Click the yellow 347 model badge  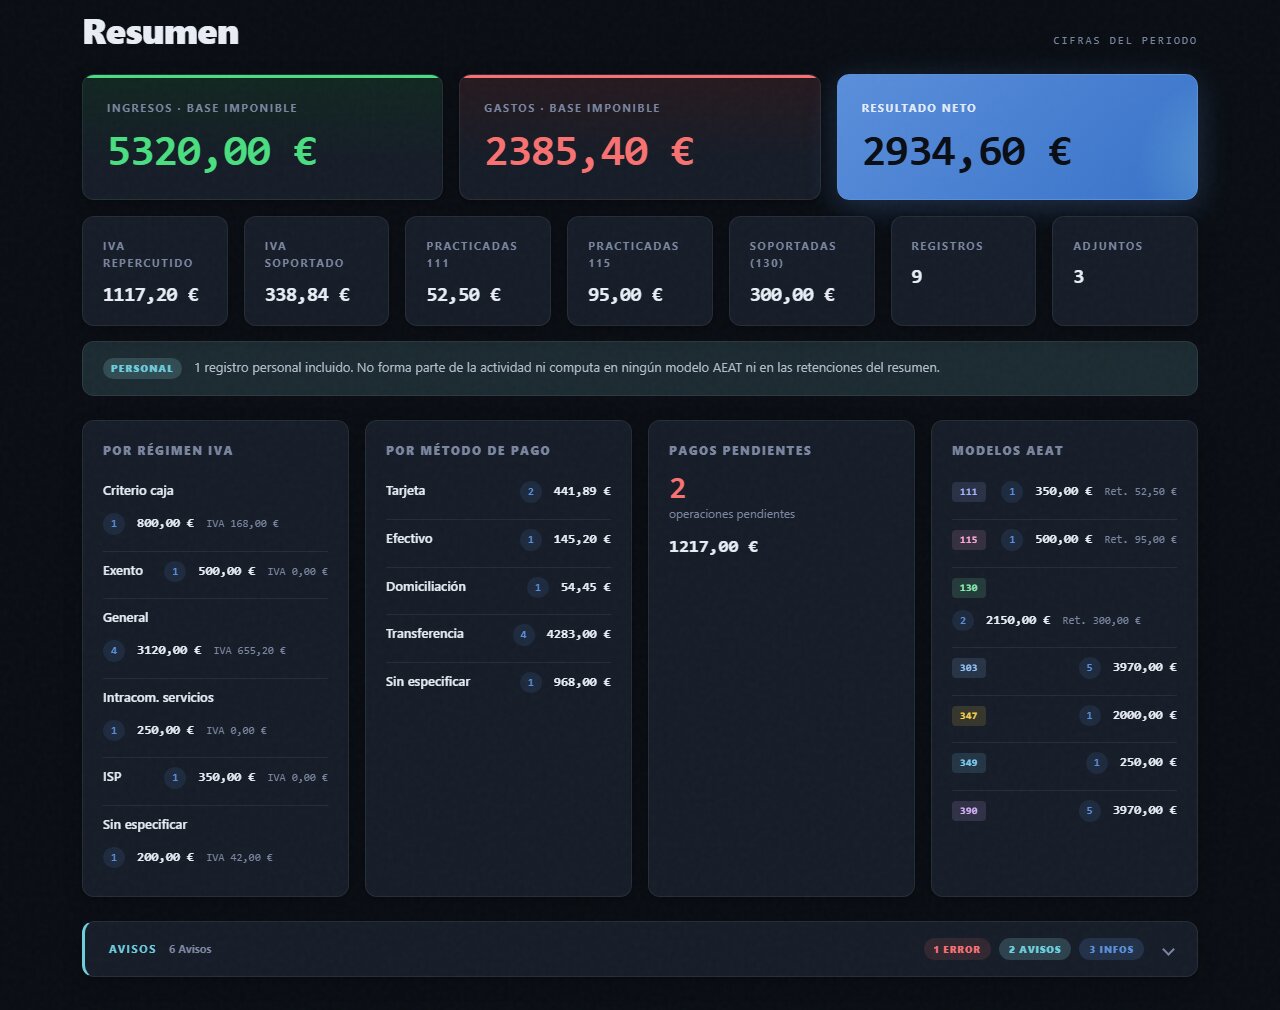pos(969,716)
